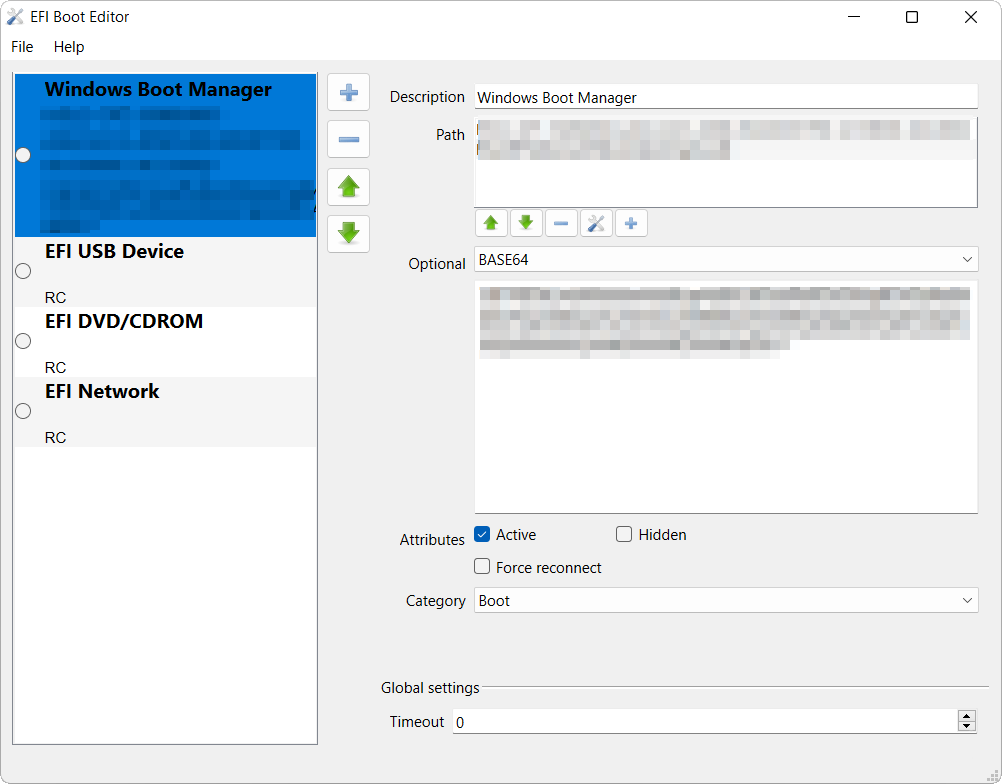Screen dimensions: 1002x784
Task: Open the Optional BASE64 format dropdown
Action: click(726, 259)
